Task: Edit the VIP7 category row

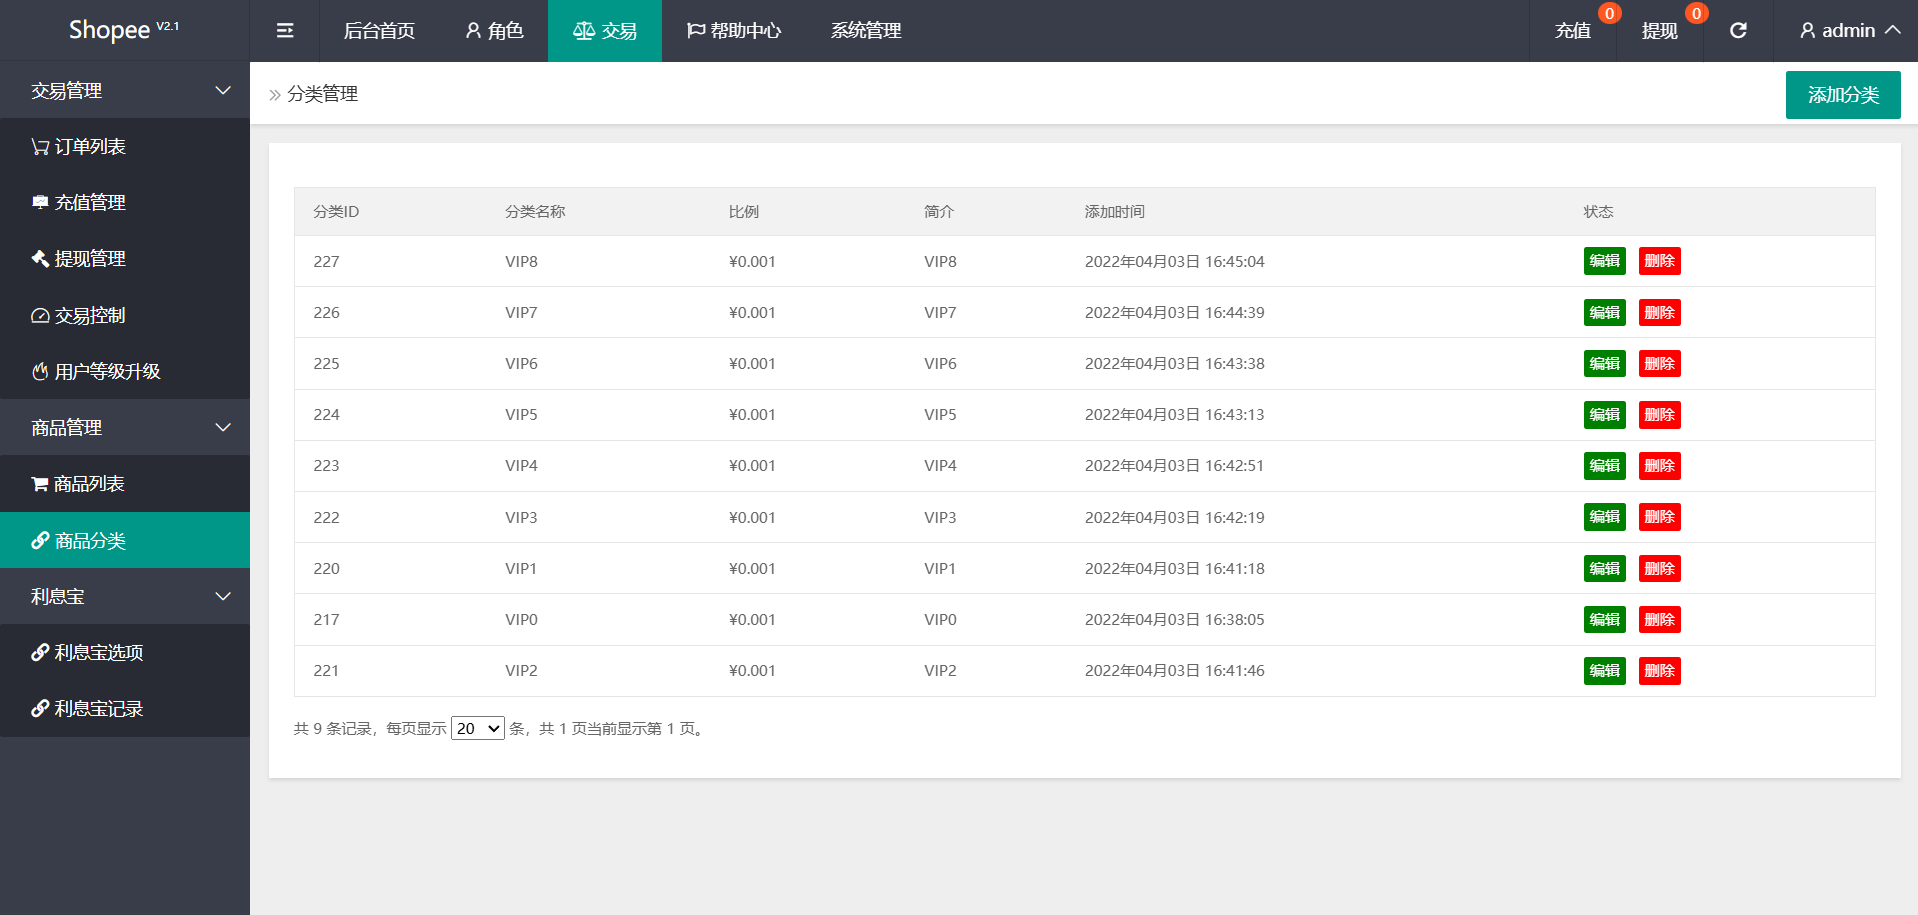Action: coord(1605,312)
